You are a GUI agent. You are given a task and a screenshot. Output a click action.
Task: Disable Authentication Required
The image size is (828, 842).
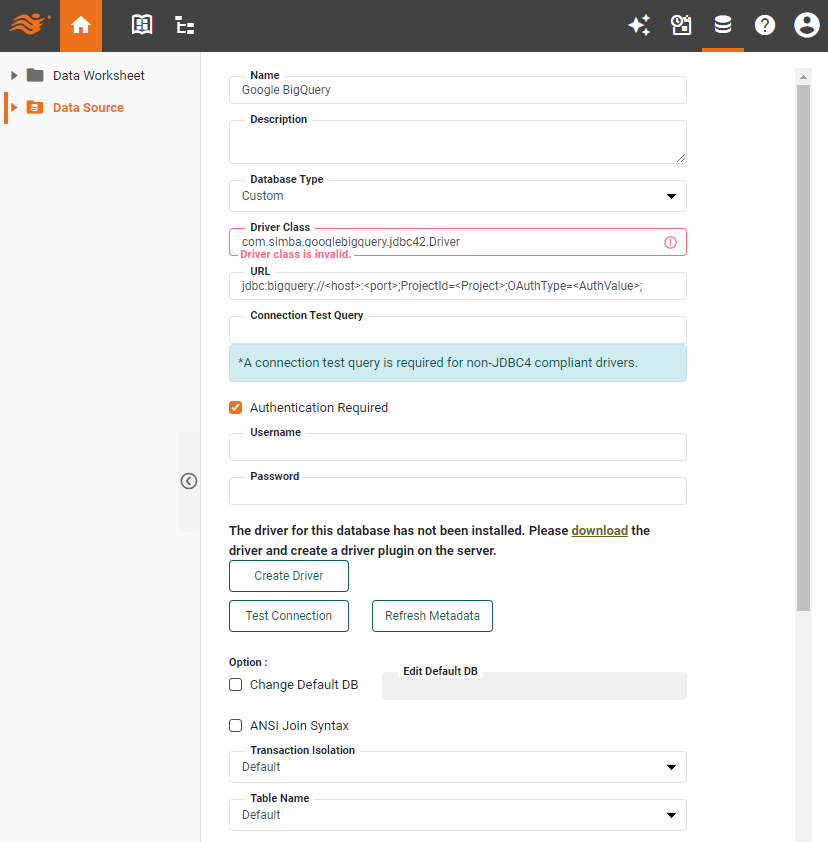(235, 407)
